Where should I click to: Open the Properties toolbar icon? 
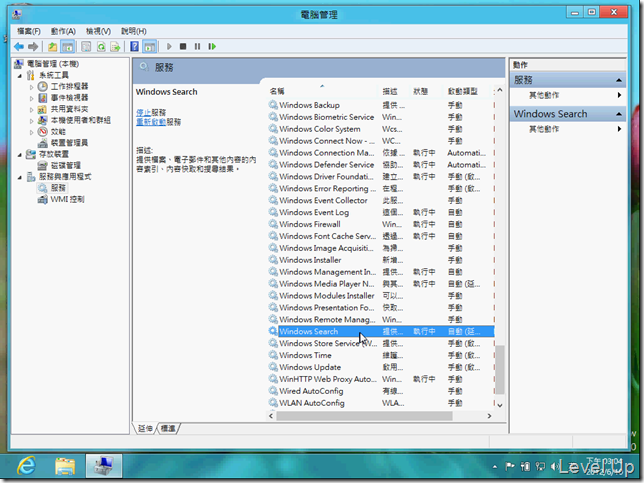[86, 46]
